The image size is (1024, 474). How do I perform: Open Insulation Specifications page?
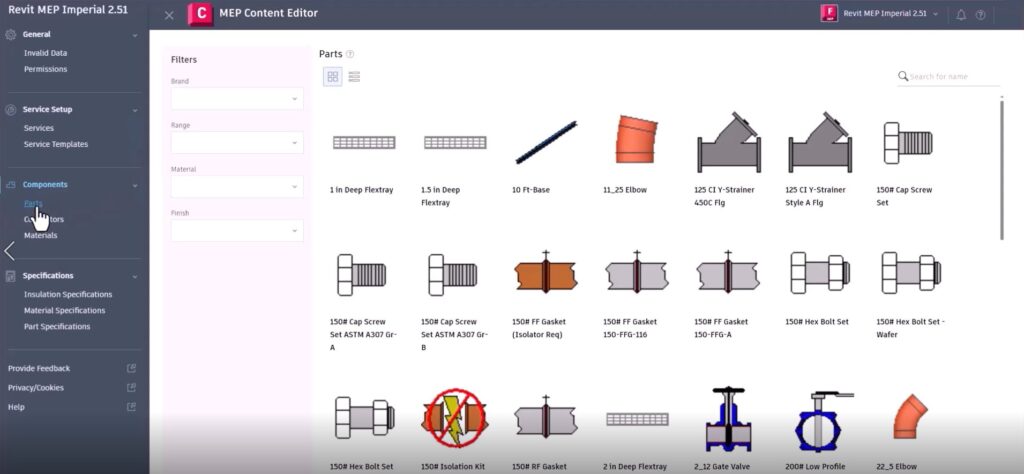tap(68, 294)
